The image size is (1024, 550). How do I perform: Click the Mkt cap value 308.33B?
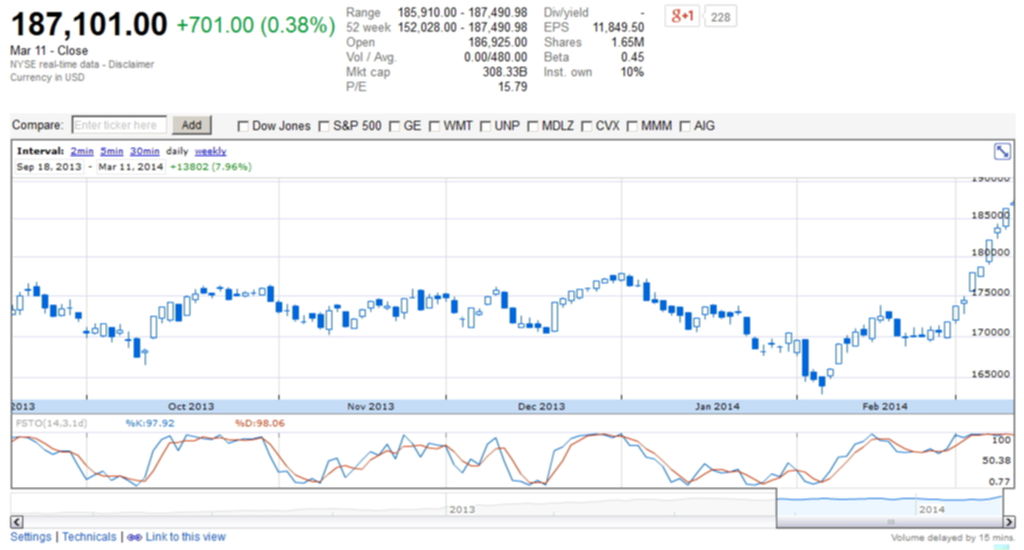point(504,72)
